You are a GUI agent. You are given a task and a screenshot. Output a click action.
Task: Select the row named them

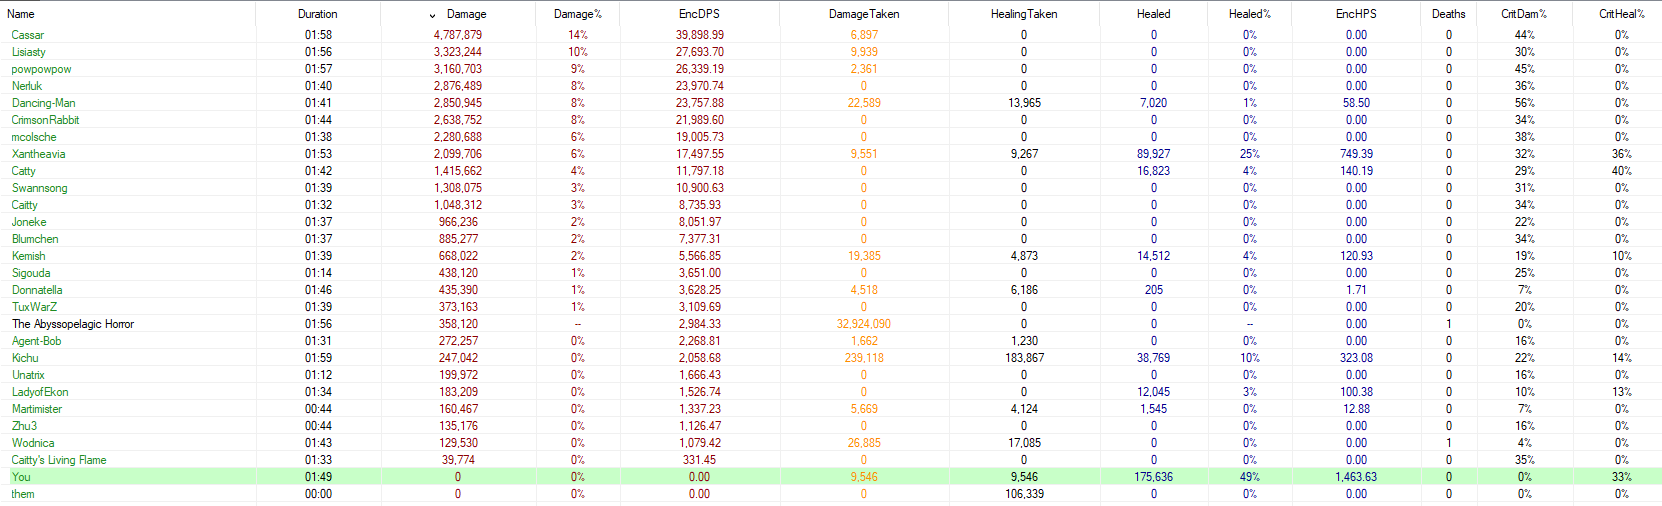23,494
